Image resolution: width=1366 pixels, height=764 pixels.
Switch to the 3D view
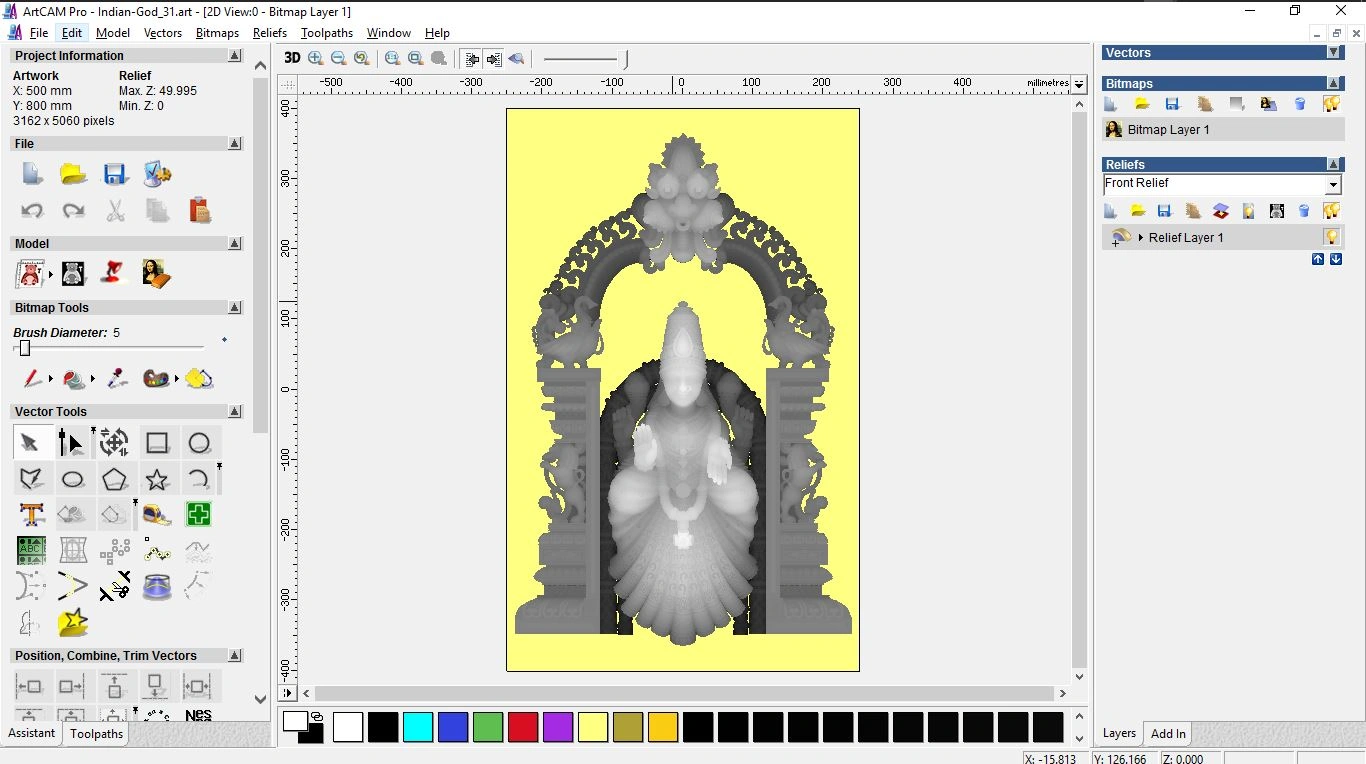pos(291,58)
